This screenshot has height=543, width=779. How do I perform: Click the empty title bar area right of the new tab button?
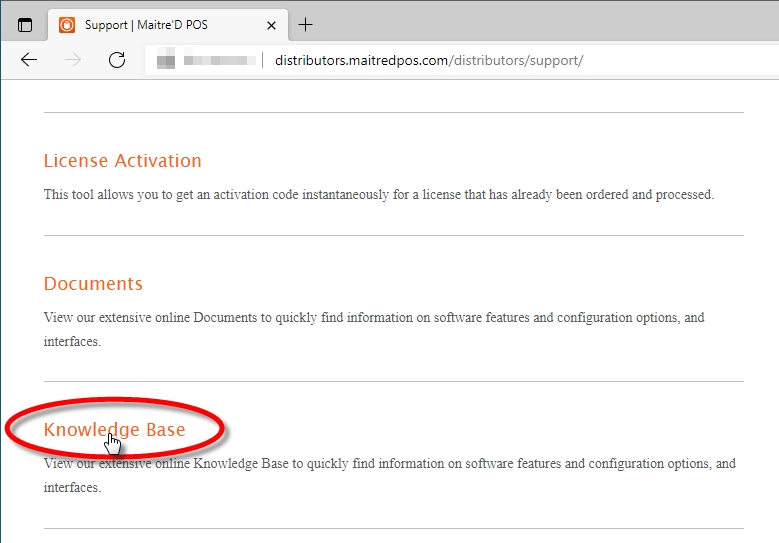[x=550, y=25]
